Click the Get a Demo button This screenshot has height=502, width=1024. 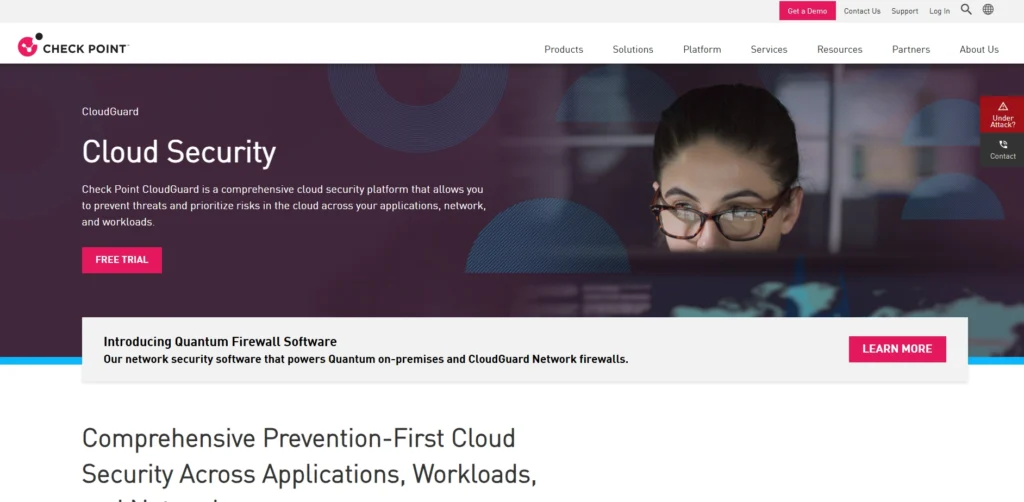(807, 11)
